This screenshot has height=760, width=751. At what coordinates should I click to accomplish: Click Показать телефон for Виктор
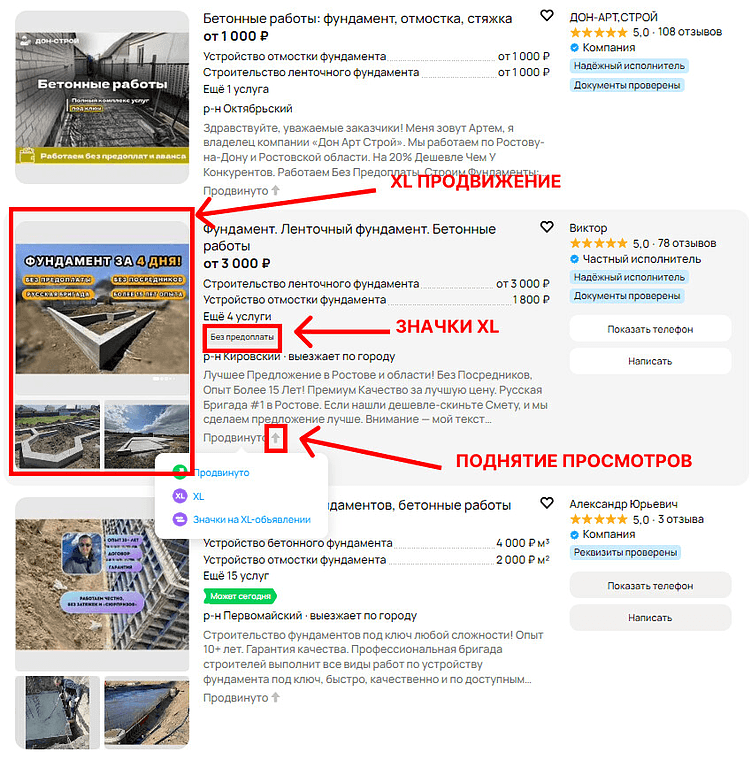pyautogui.click(x=650, y=329)
